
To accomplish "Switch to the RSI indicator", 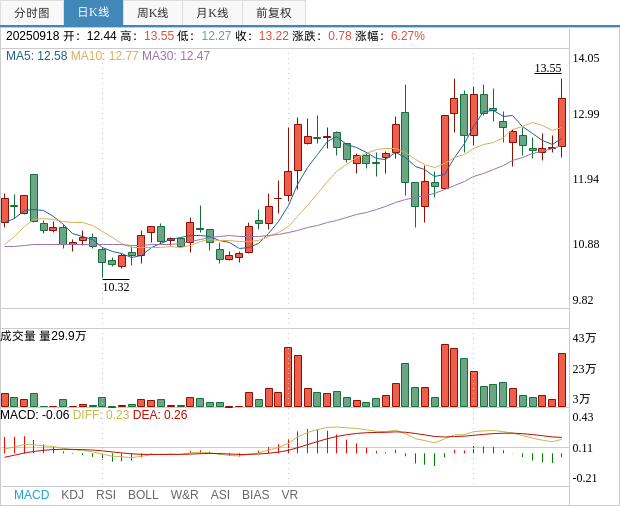I will (x=106, y=495).
